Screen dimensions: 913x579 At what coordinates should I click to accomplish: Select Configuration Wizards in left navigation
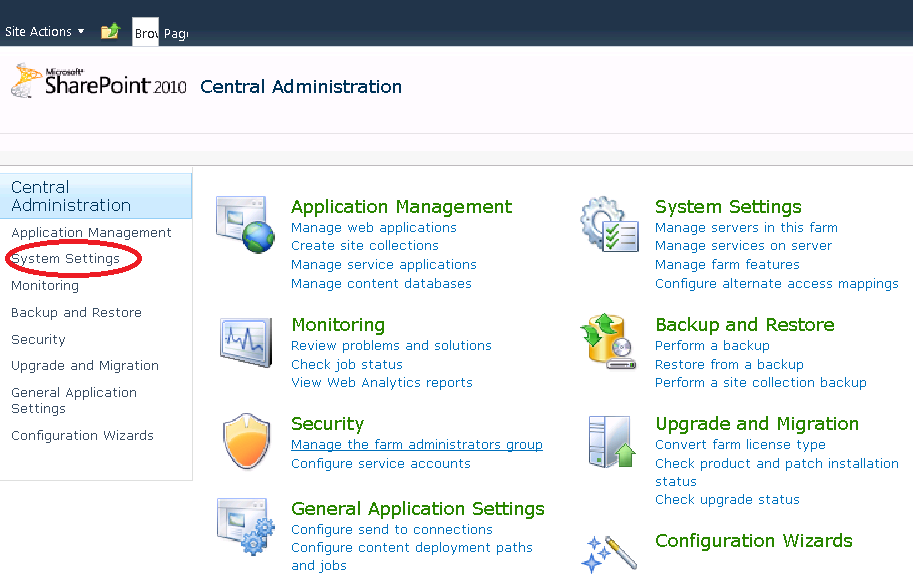82,435
